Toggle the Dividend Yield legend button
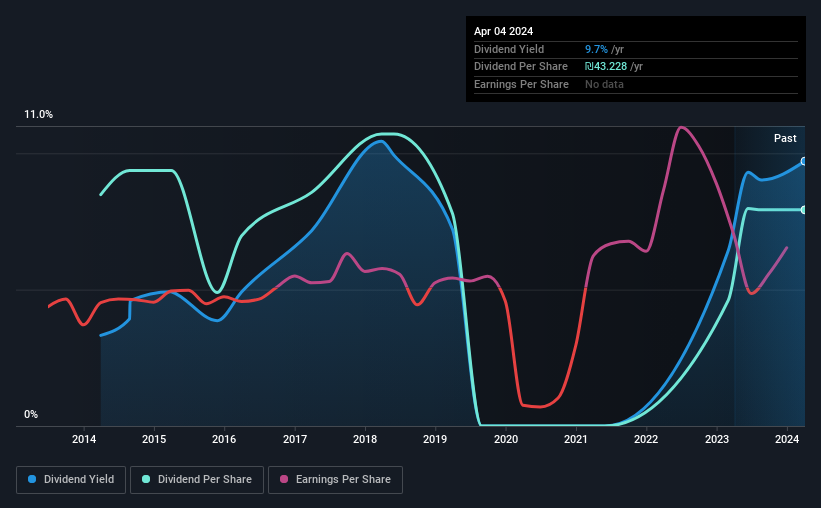821x508 pixels. (71, 480)
